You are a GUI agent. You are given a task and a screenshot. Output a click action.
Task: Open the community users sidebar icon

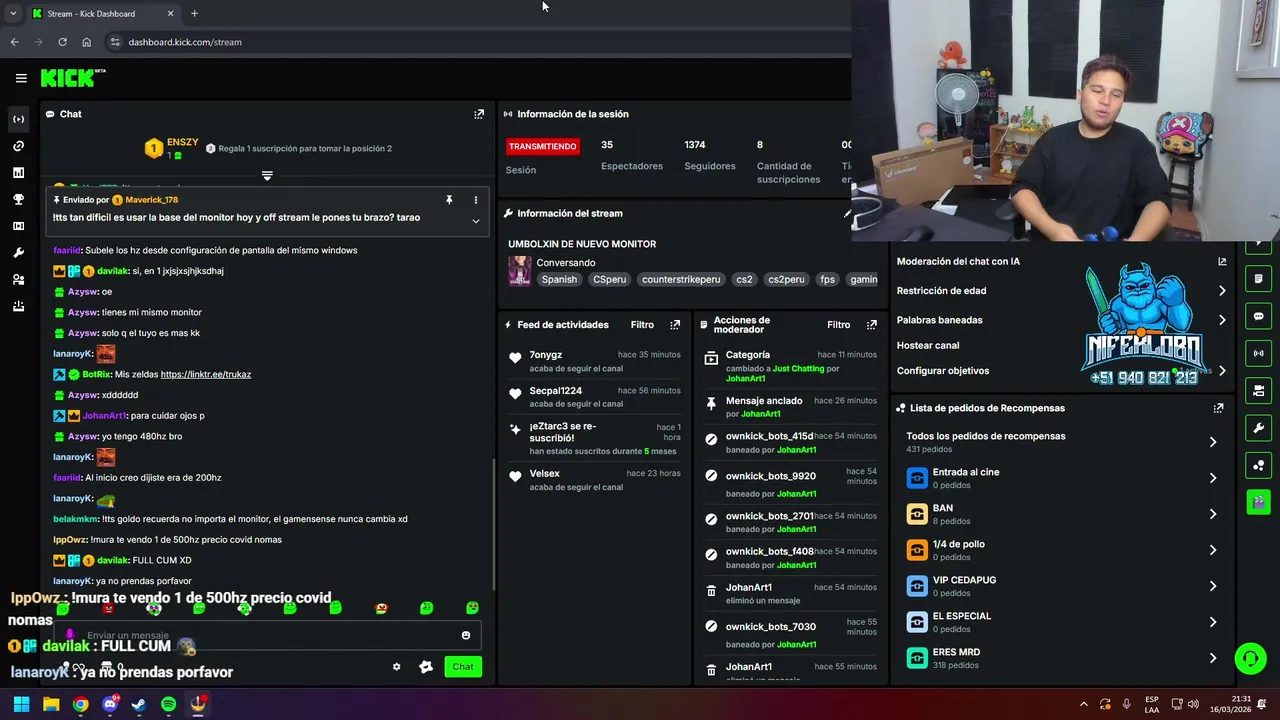tap(18, 280)
